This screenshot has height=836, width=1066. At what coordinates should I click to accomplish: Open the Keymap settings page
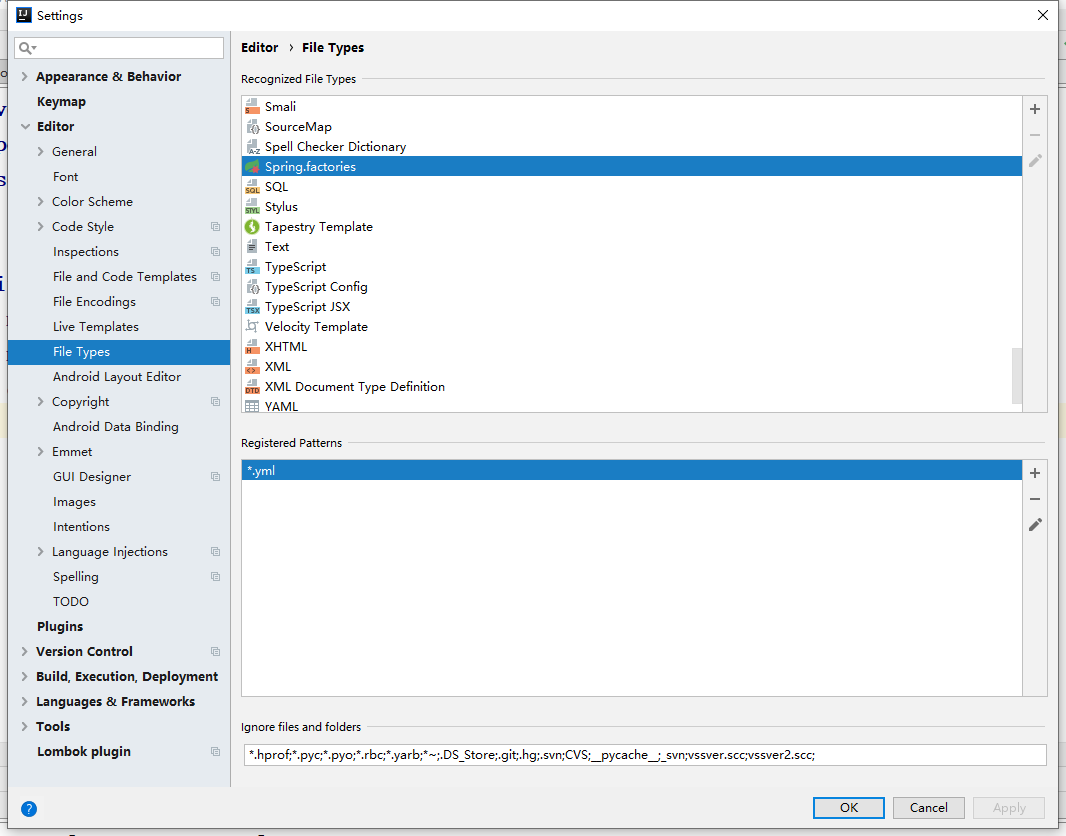(x=61, y=101)
